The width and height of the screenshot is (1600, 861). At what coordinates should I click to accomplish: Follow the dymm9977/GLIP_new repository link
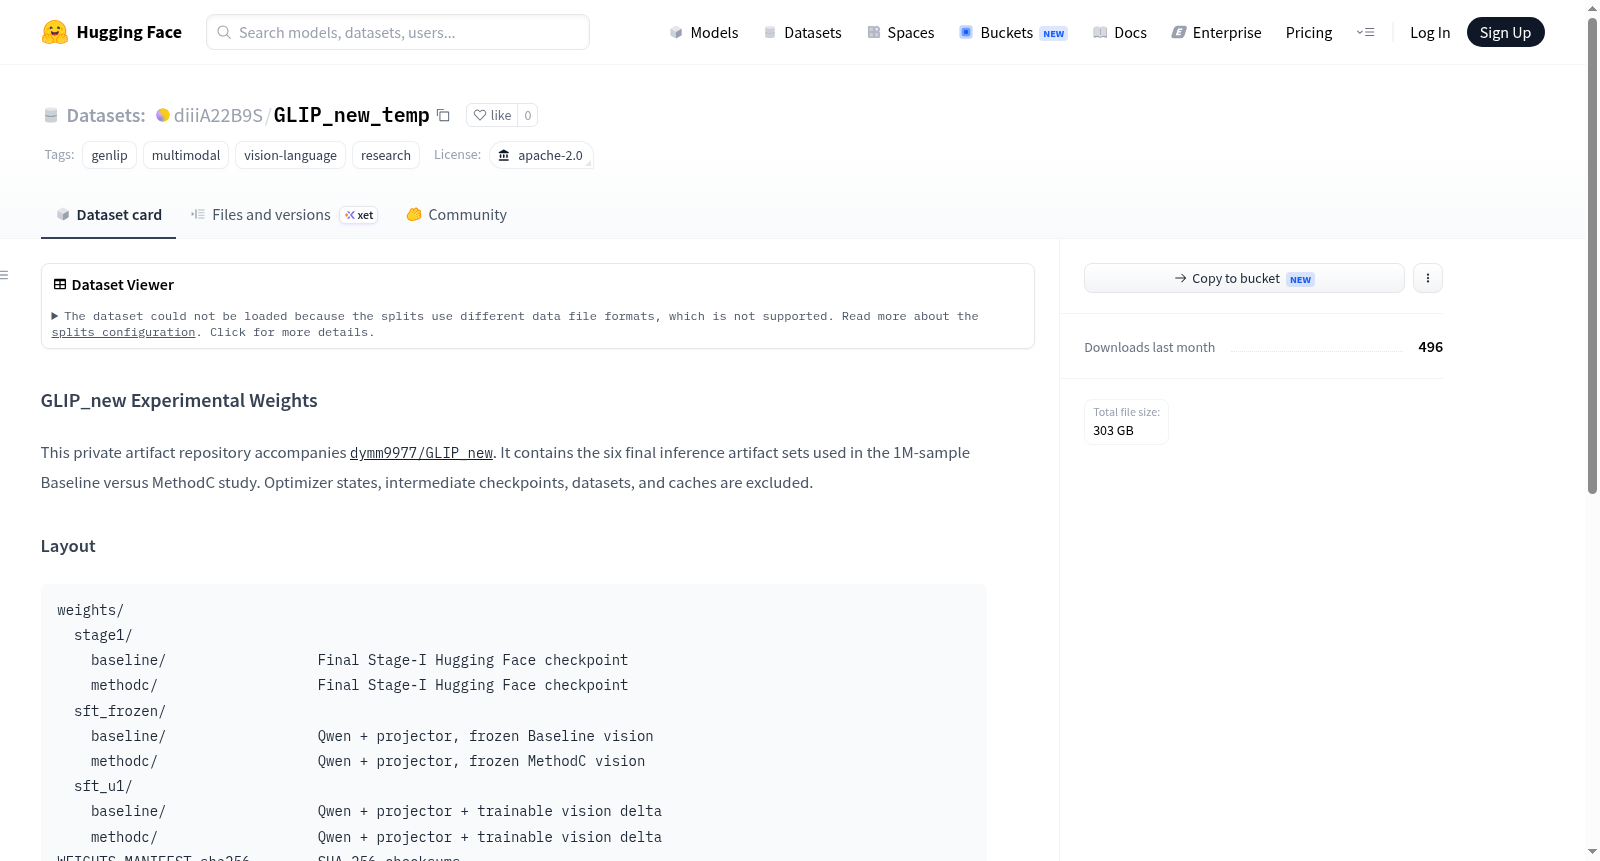point(421,453)
